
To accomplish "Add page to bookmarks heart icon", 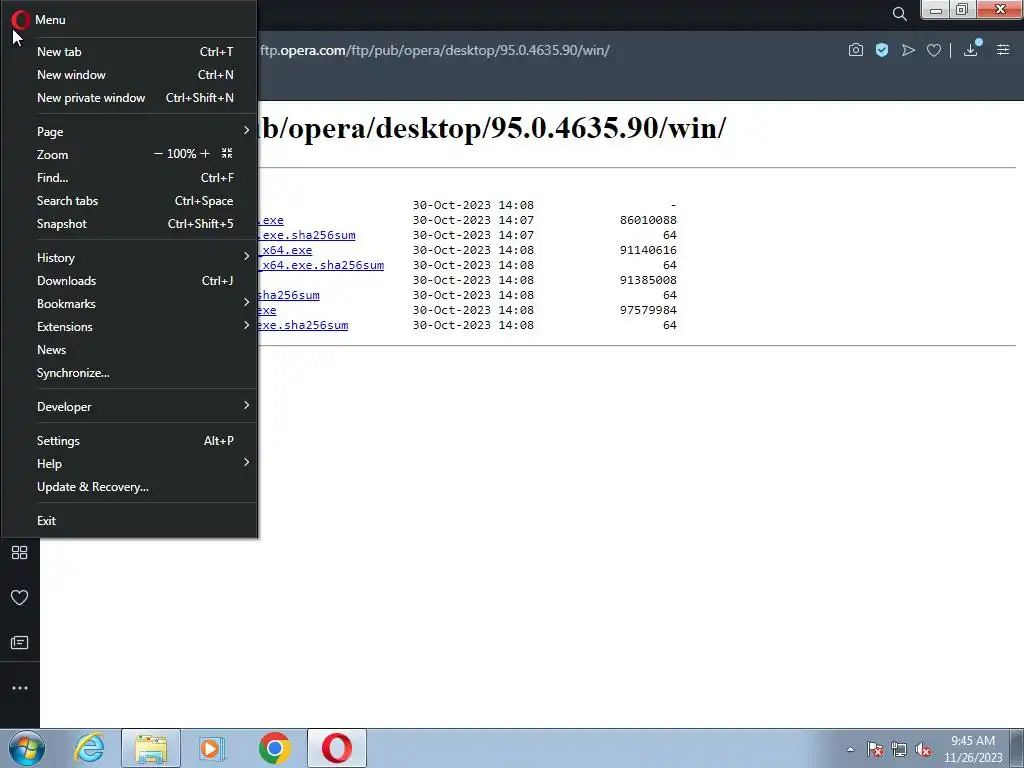I will click(x=934, y=50).
